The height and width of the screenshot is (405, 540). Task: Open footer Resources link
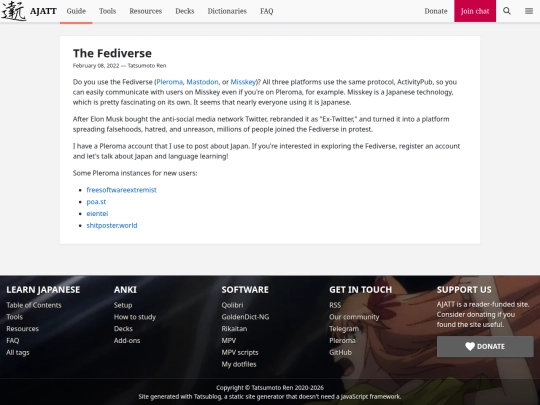(22, 329)
